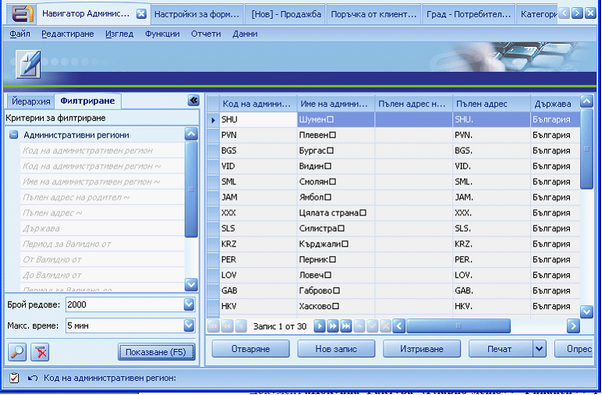Click the horizontal scrollbar thumb of the grid
The width and height of the screenshot is (602, 395).
458,326
